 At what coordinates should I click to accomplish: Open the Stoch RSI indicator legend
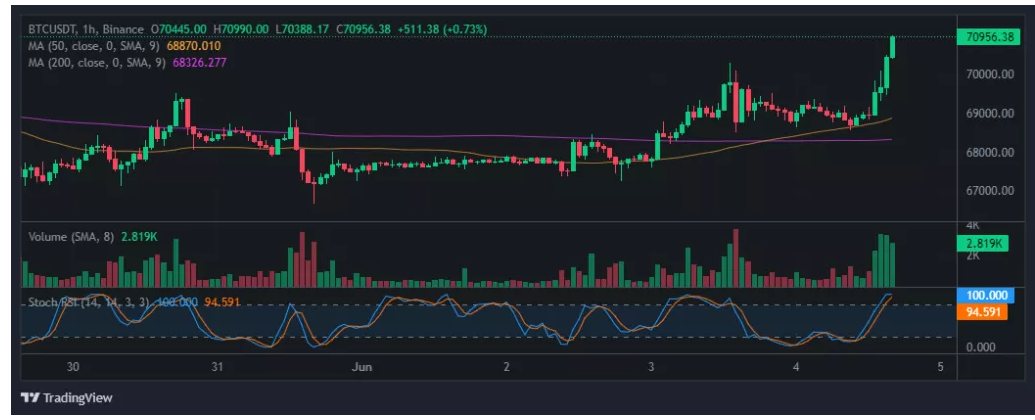tap(90, 301)
